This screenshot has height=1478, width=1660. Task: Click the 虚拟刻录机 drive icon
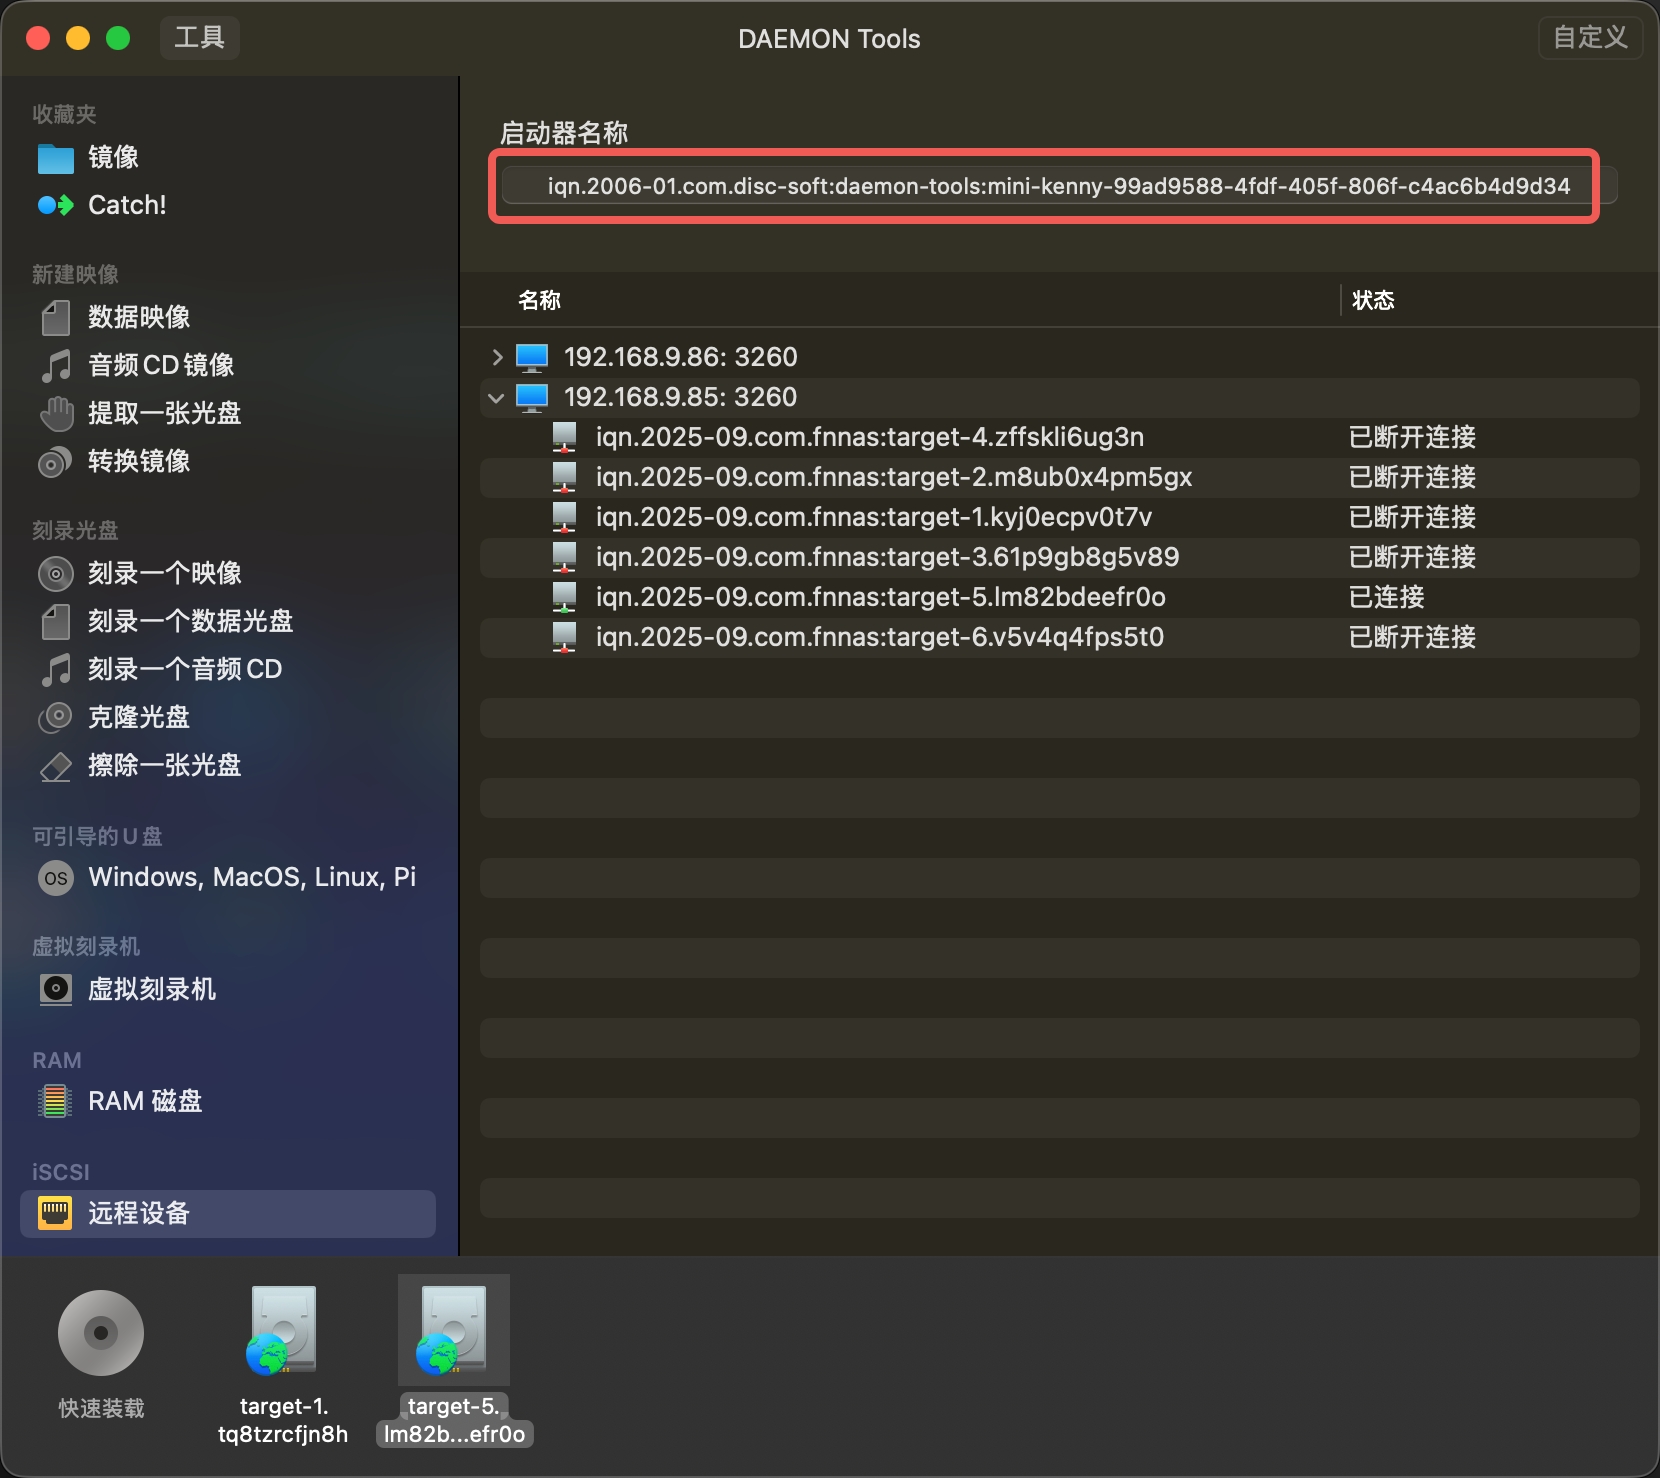coord(56,989)
